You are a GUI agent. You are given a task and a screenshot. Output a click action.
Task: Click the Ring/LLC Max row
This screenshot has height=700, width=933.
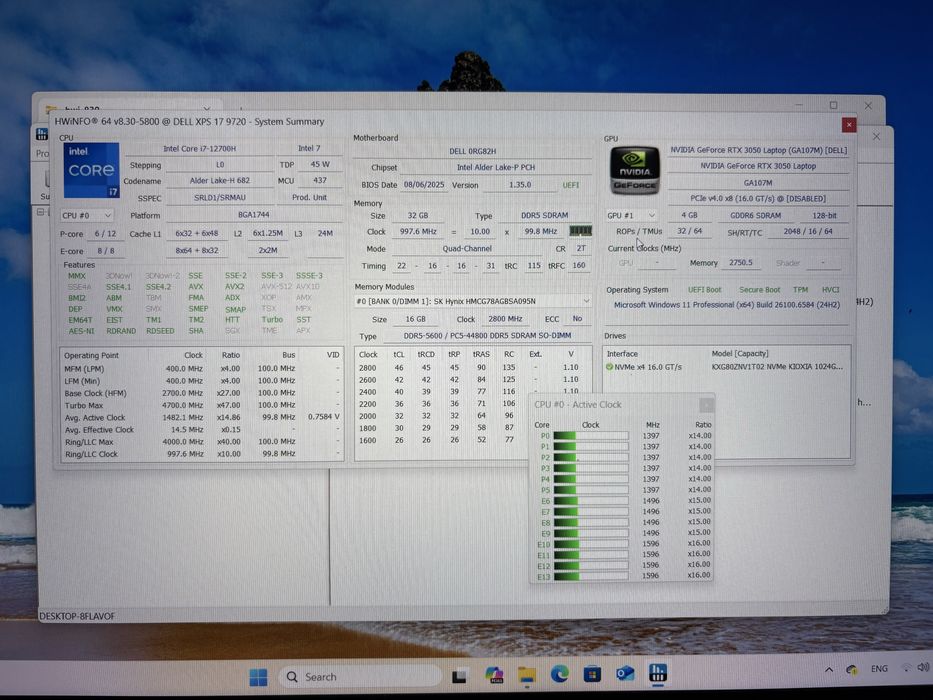coord(202,442)
